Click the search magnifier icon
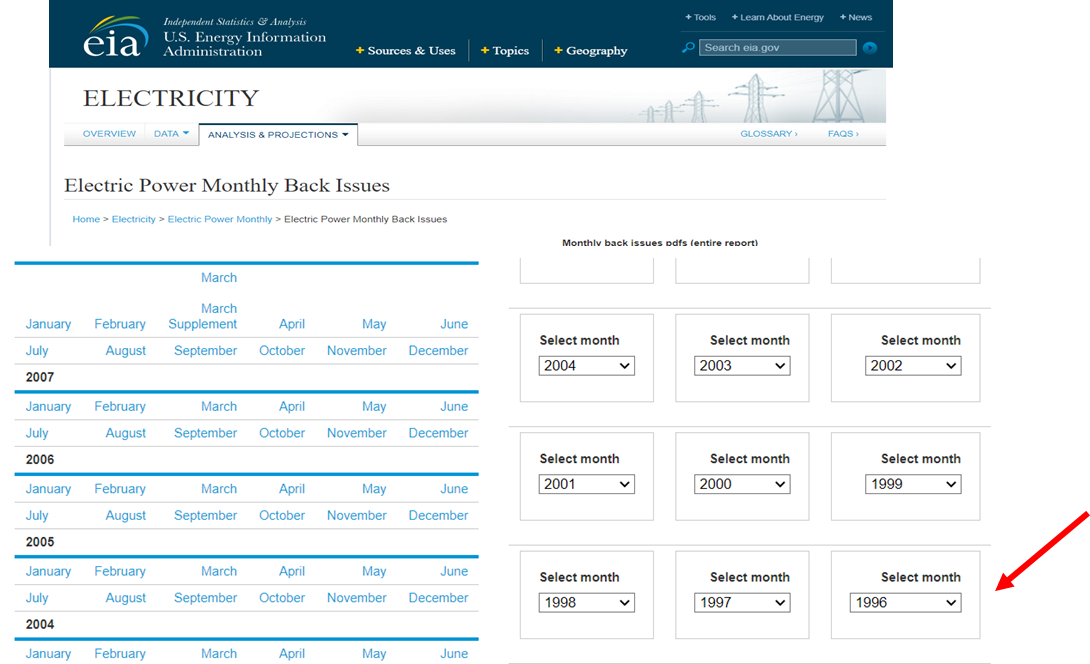The image size is (1090, 664). (x=688, y=48)
